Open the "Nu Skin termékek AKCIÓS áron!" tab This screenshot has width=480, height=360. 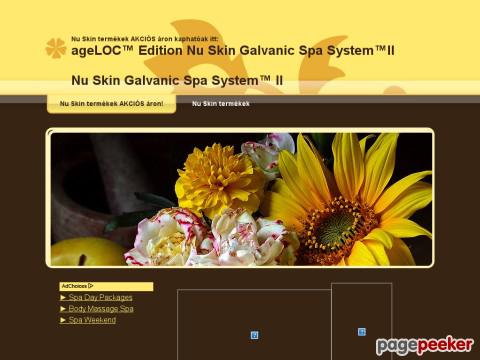(111, 104)
